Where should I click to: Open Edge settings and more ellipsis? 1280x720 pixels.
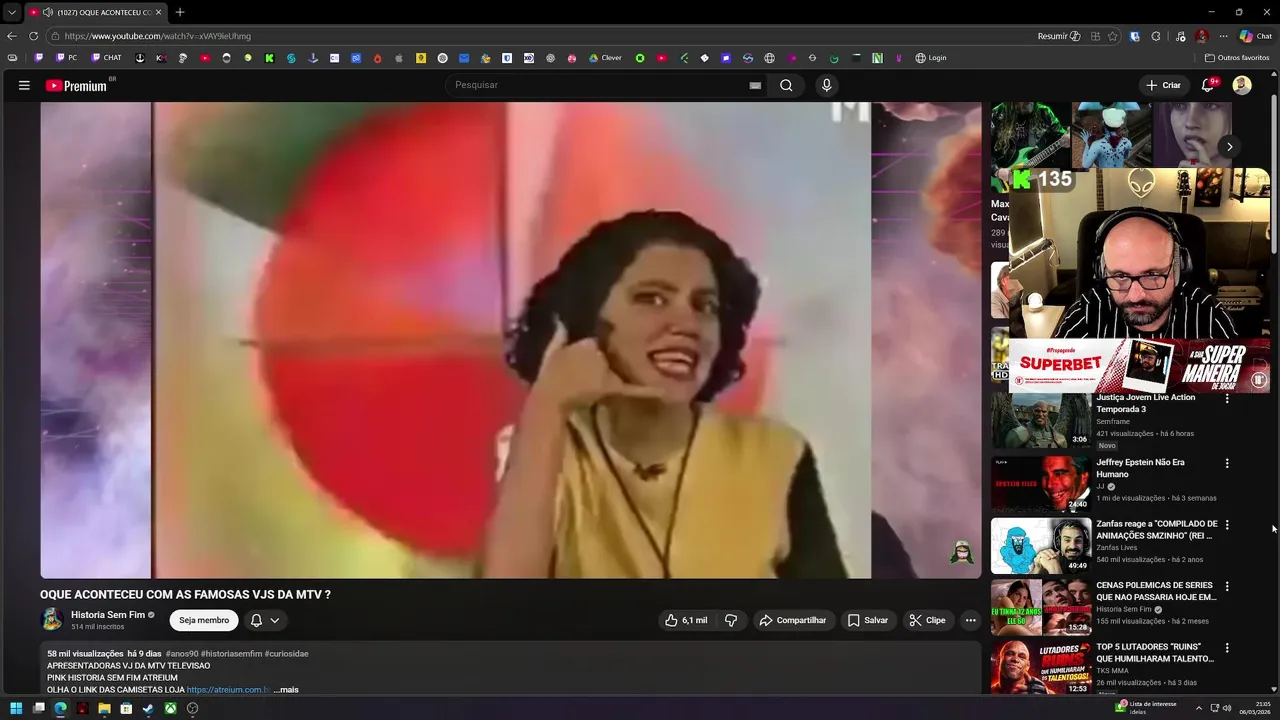tap(1223, 36)
